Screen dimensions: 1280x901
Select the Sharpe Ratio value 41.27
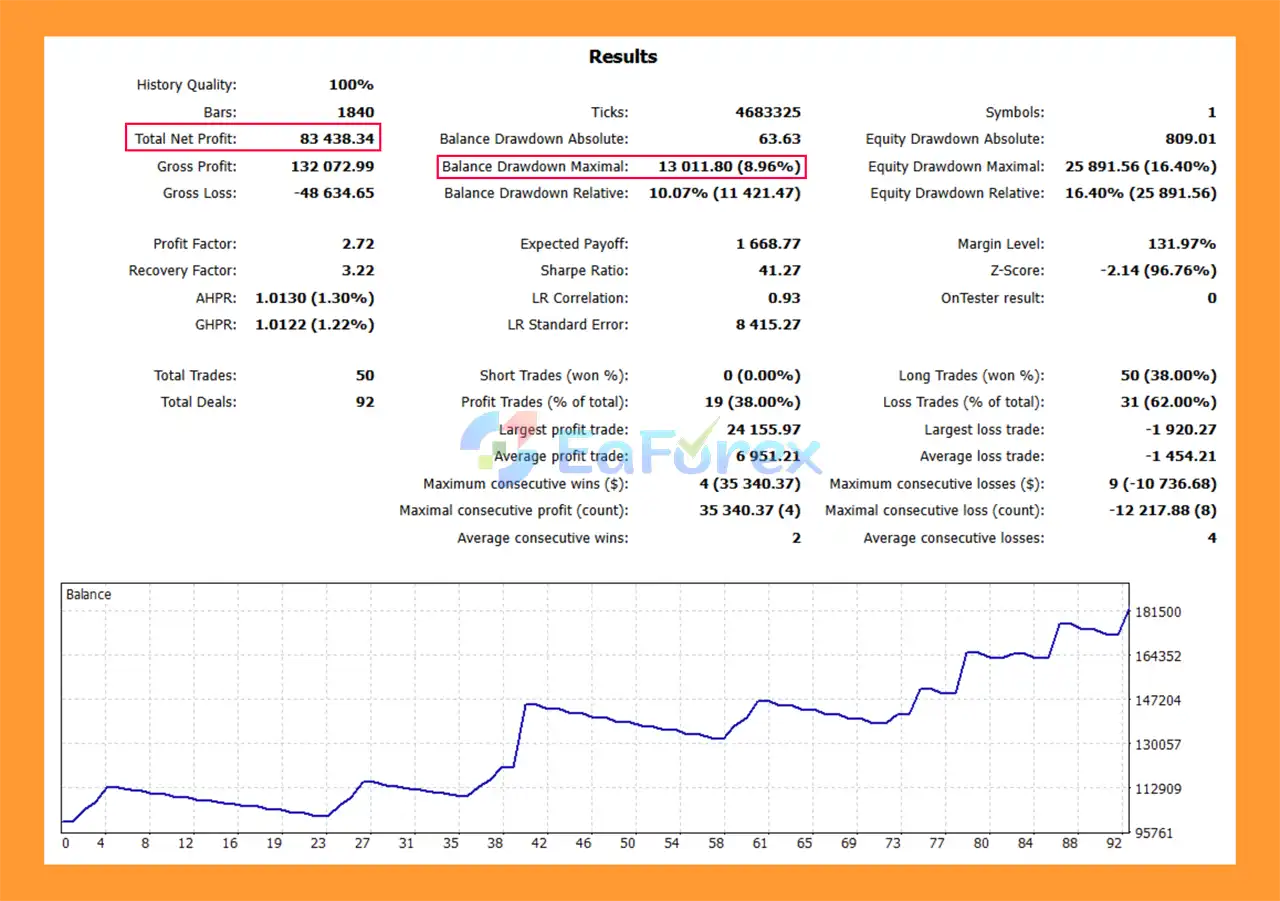pos(779,271)
